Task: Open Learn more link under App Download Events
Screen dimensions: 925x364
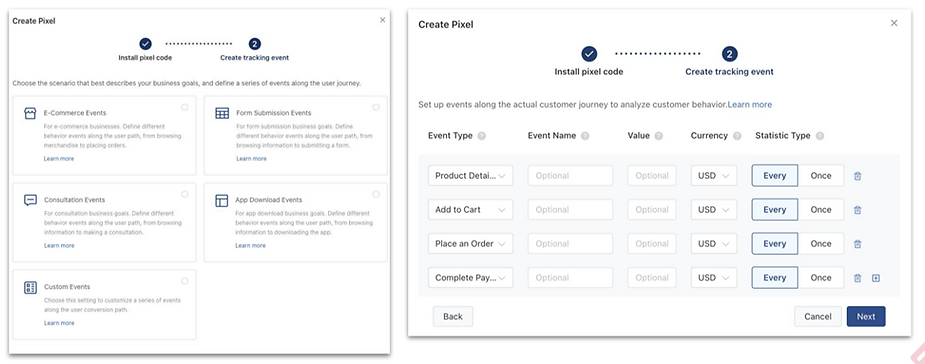Action: coord(250,245)
